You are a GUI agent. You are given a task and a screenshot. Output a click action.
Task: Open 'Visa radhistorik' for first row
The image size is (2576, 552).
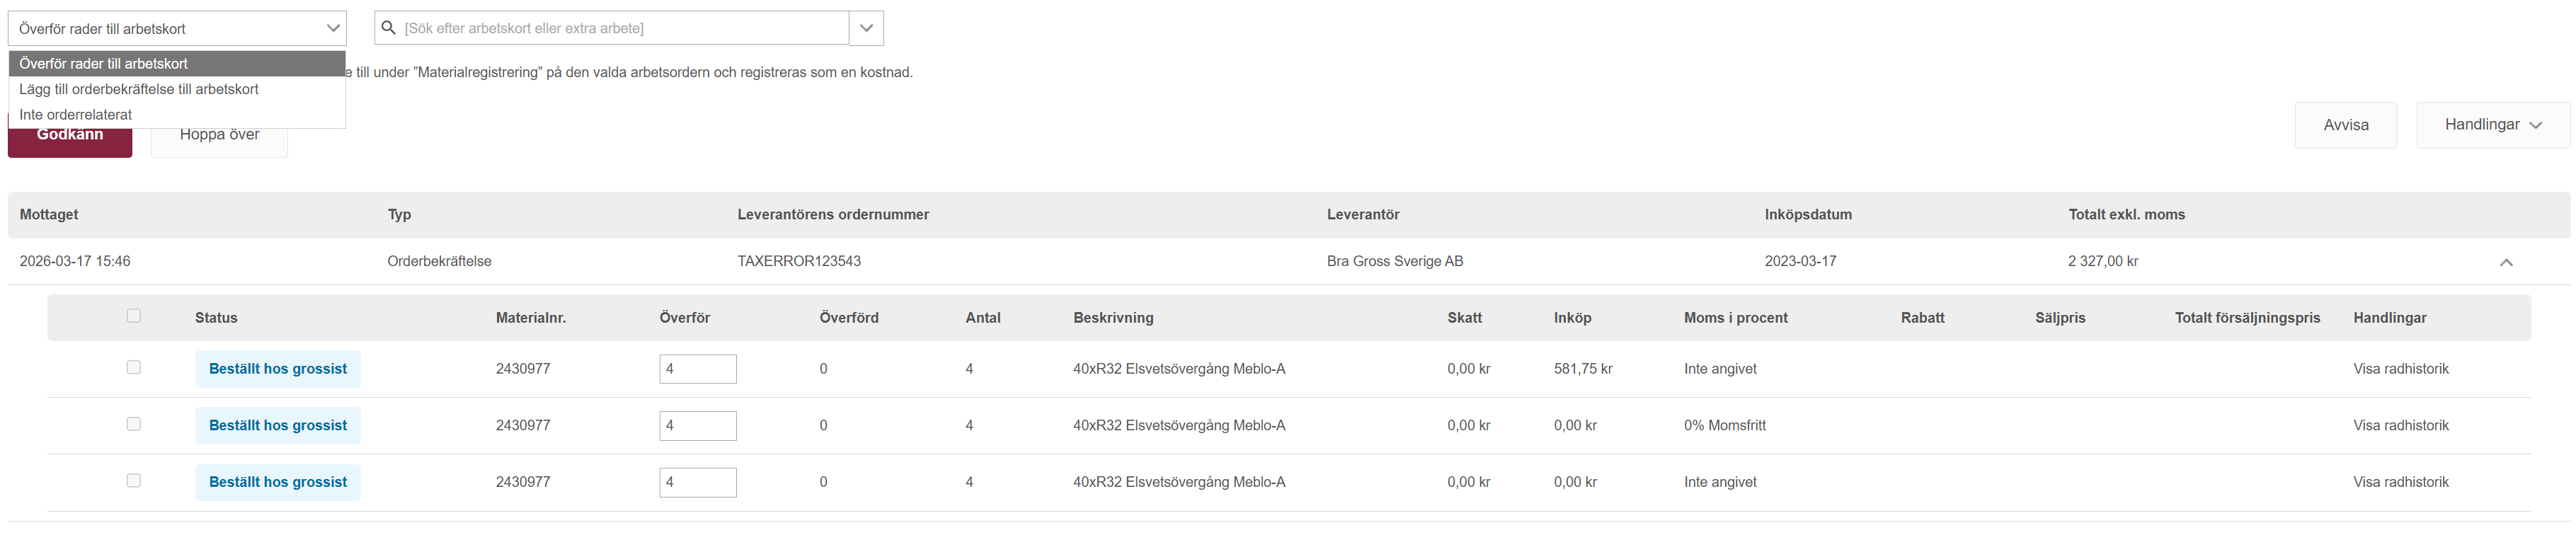2400,369
